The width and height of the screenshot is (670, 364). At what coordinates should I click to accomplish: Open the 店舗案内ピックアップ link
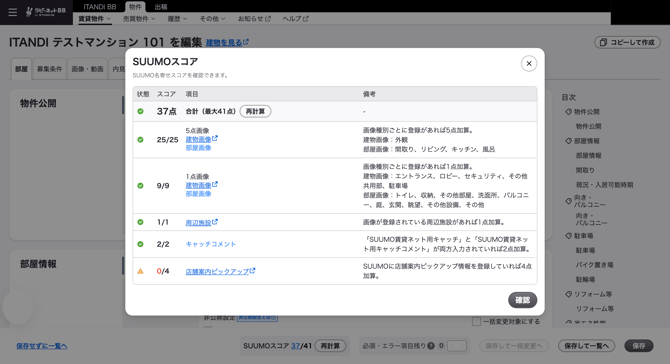[x=217, y=271]
